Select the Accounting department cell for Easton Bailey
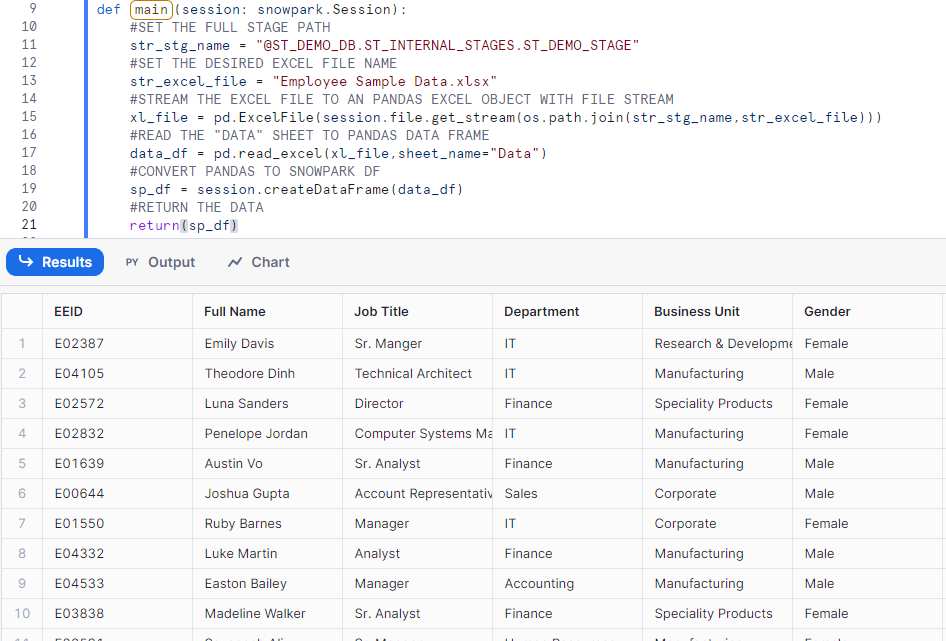The image size is (946, 641). 539,583
